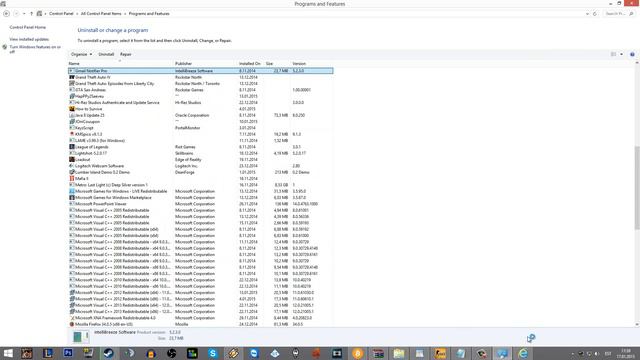Click the change view icon in toolbar
This screenshot has width=640, height=360.
[613, 54]
